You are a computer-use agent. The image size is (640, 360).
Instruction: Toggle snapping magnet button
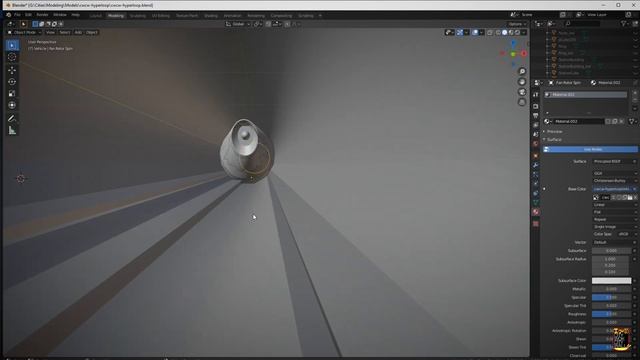tap(268, 24)
